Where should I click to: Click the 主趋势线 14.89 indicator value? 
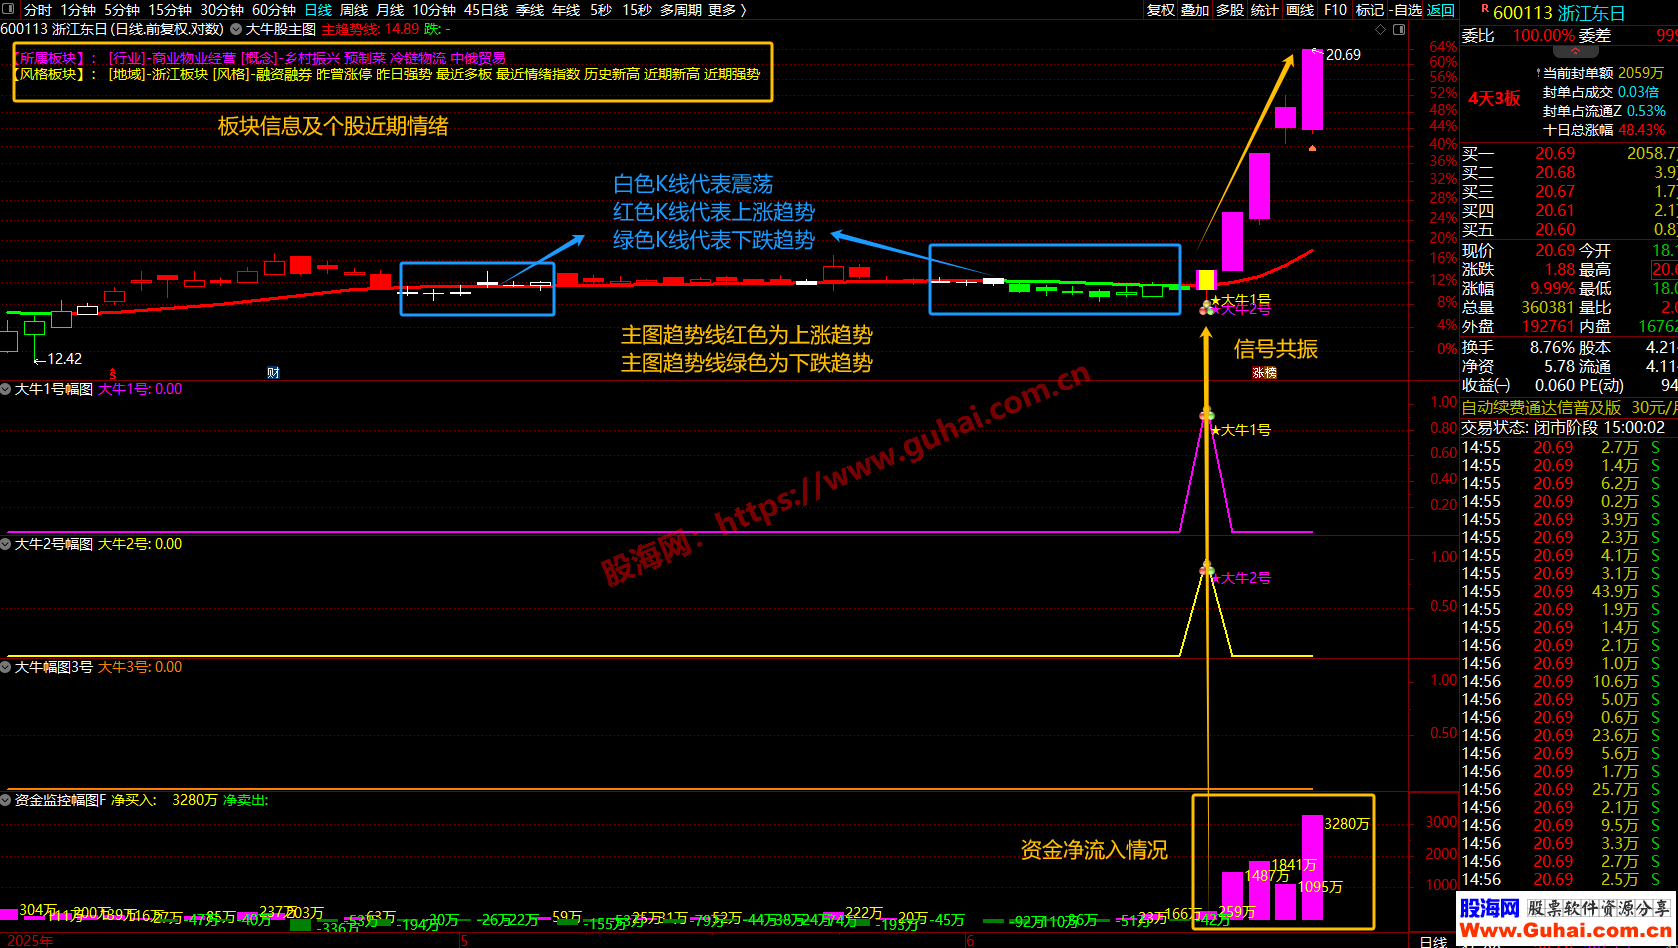(370, 29)
